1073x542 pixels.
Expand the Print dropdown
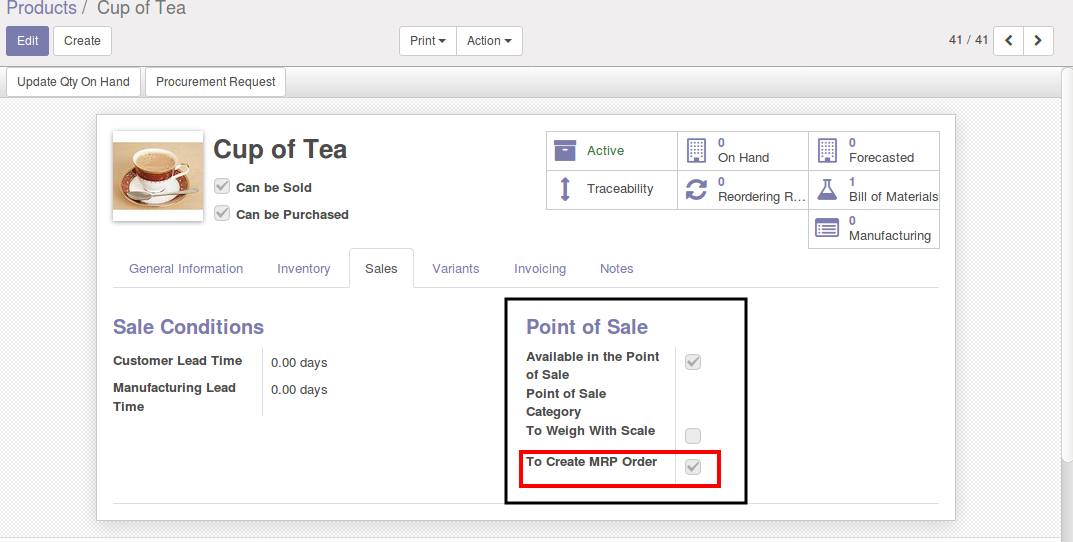coord(428,41)
